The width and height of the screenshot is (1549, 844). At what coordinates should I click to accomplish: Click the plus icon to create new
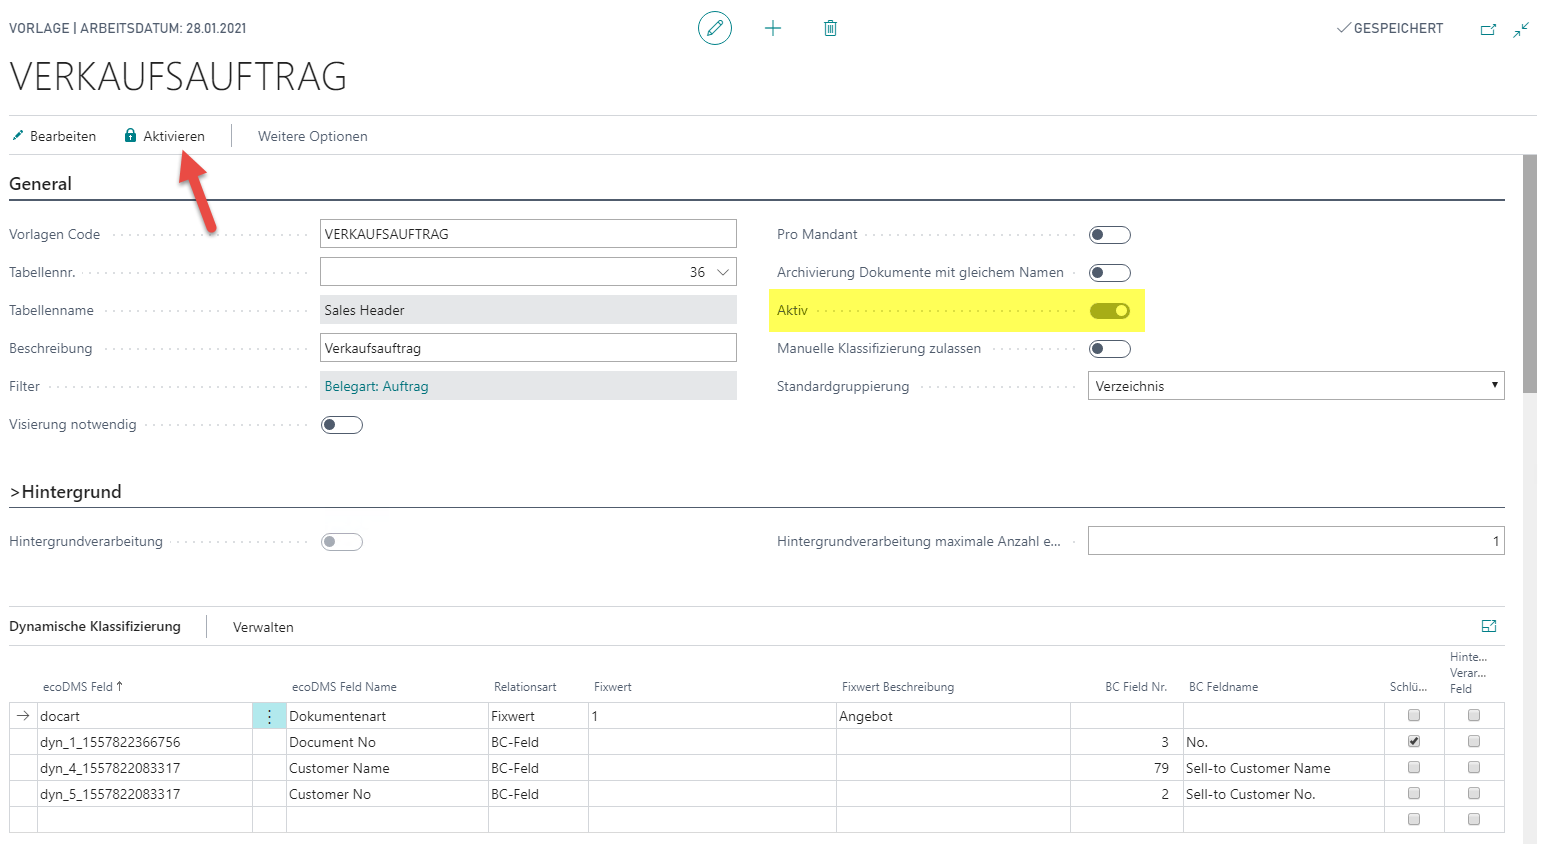[x=773, y=28]
